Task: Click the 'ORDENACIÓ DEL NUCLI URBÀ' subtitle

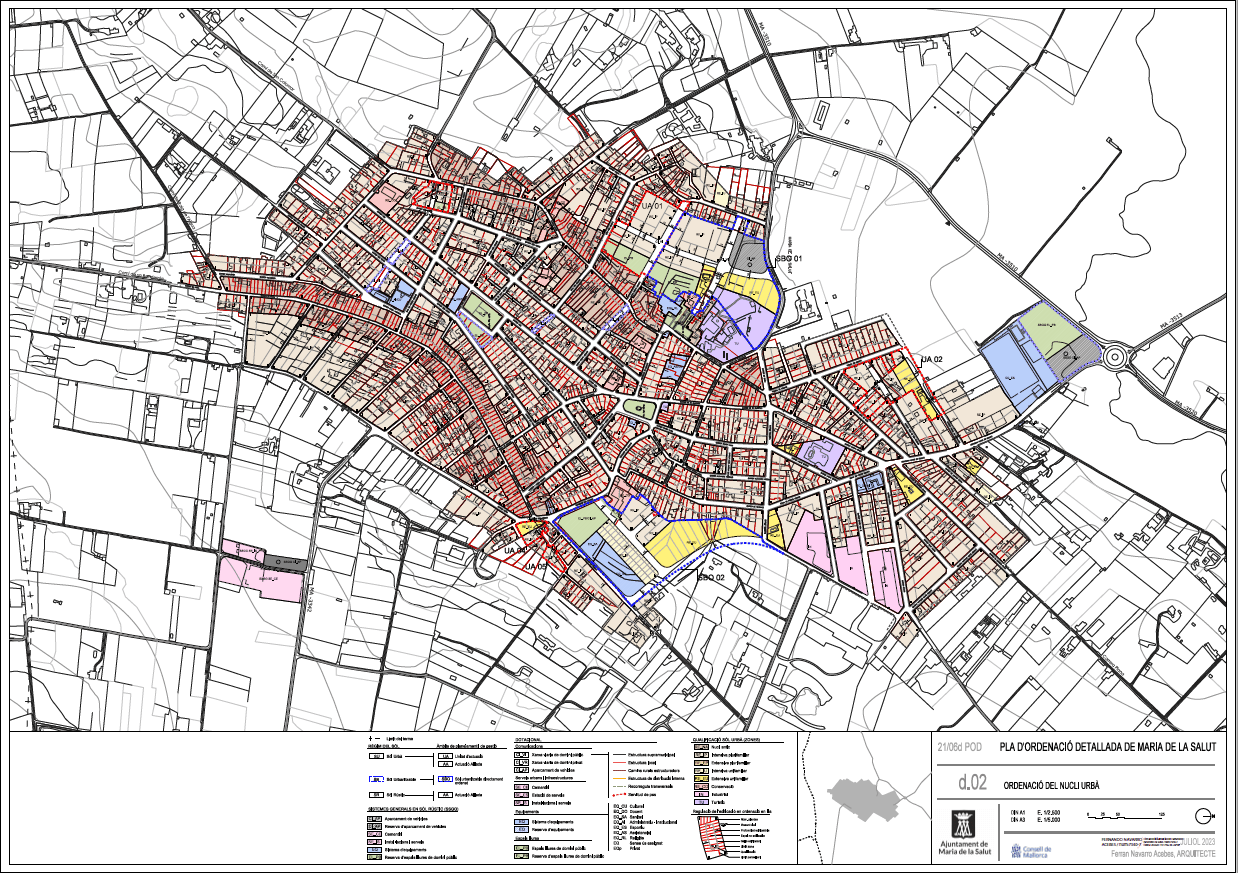Action: (1052, 785)
